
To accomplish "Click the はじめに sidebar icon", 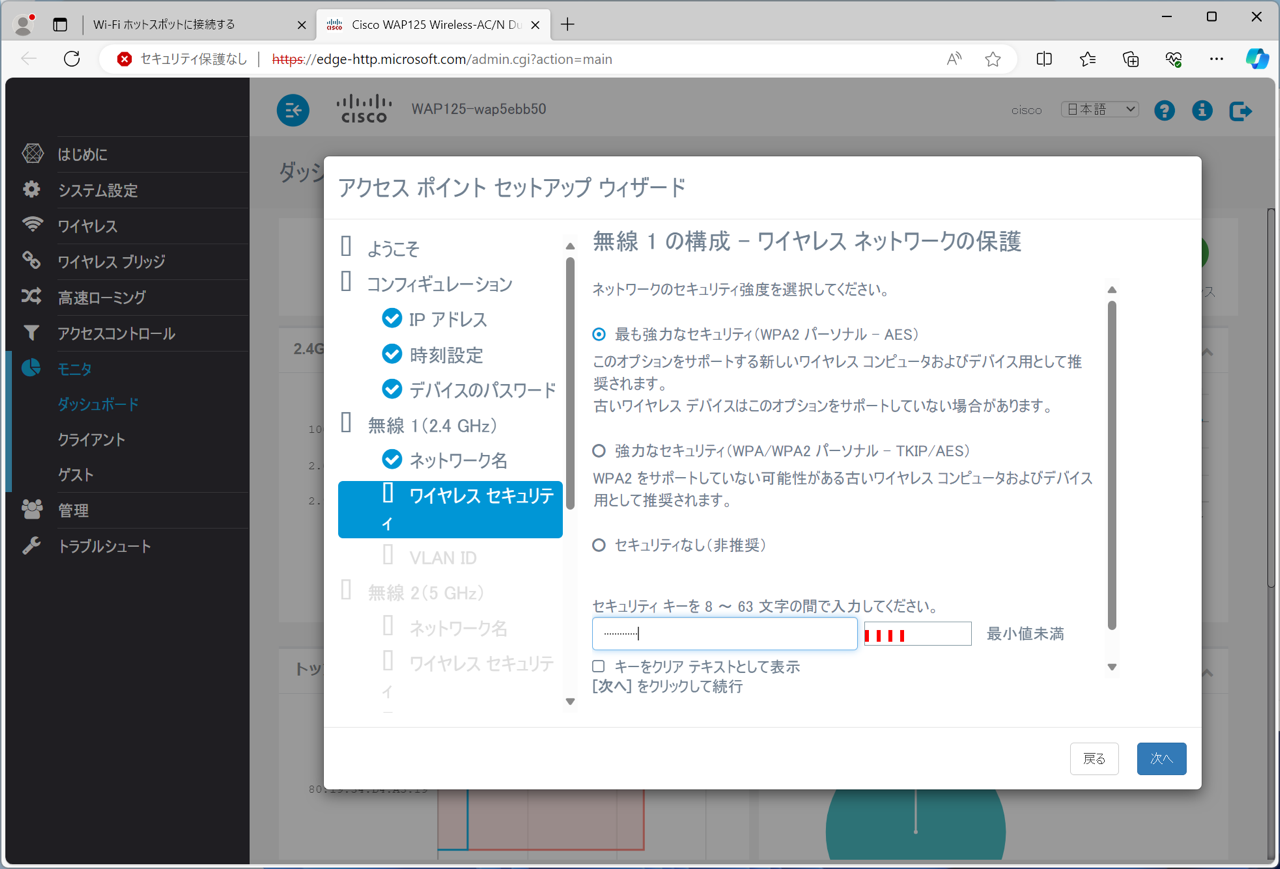I will 33,153.
